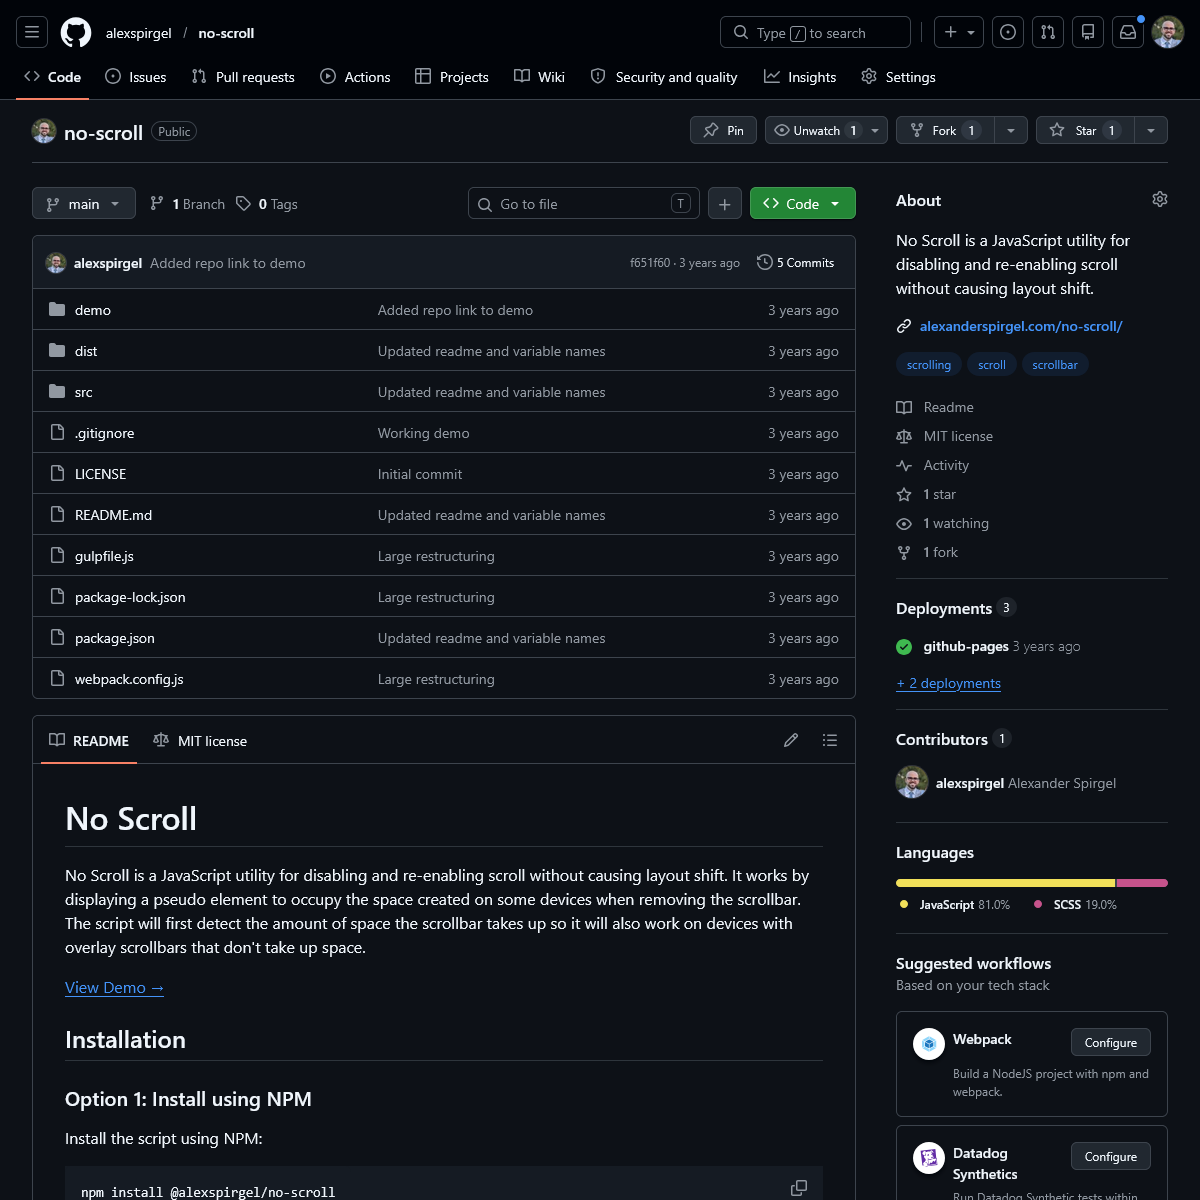View the 1 Branch link
1200x1200 pixels.
(187, 203)
